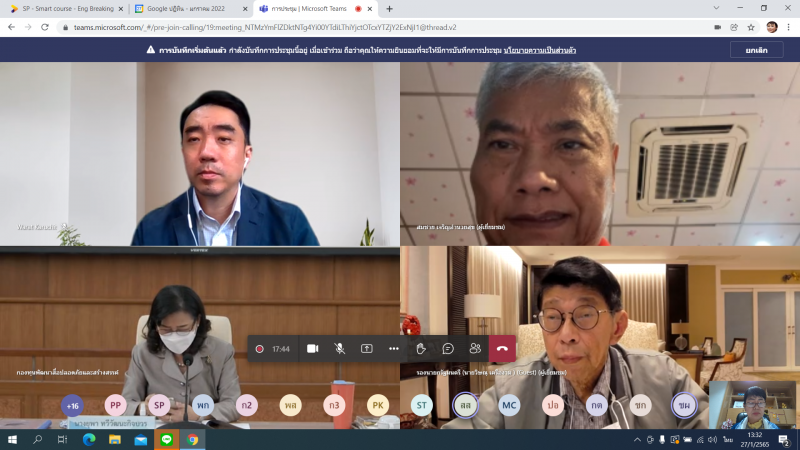Open the privacy policy link in banner
Viewport: 800px width, 450px height.
point(540,50)
